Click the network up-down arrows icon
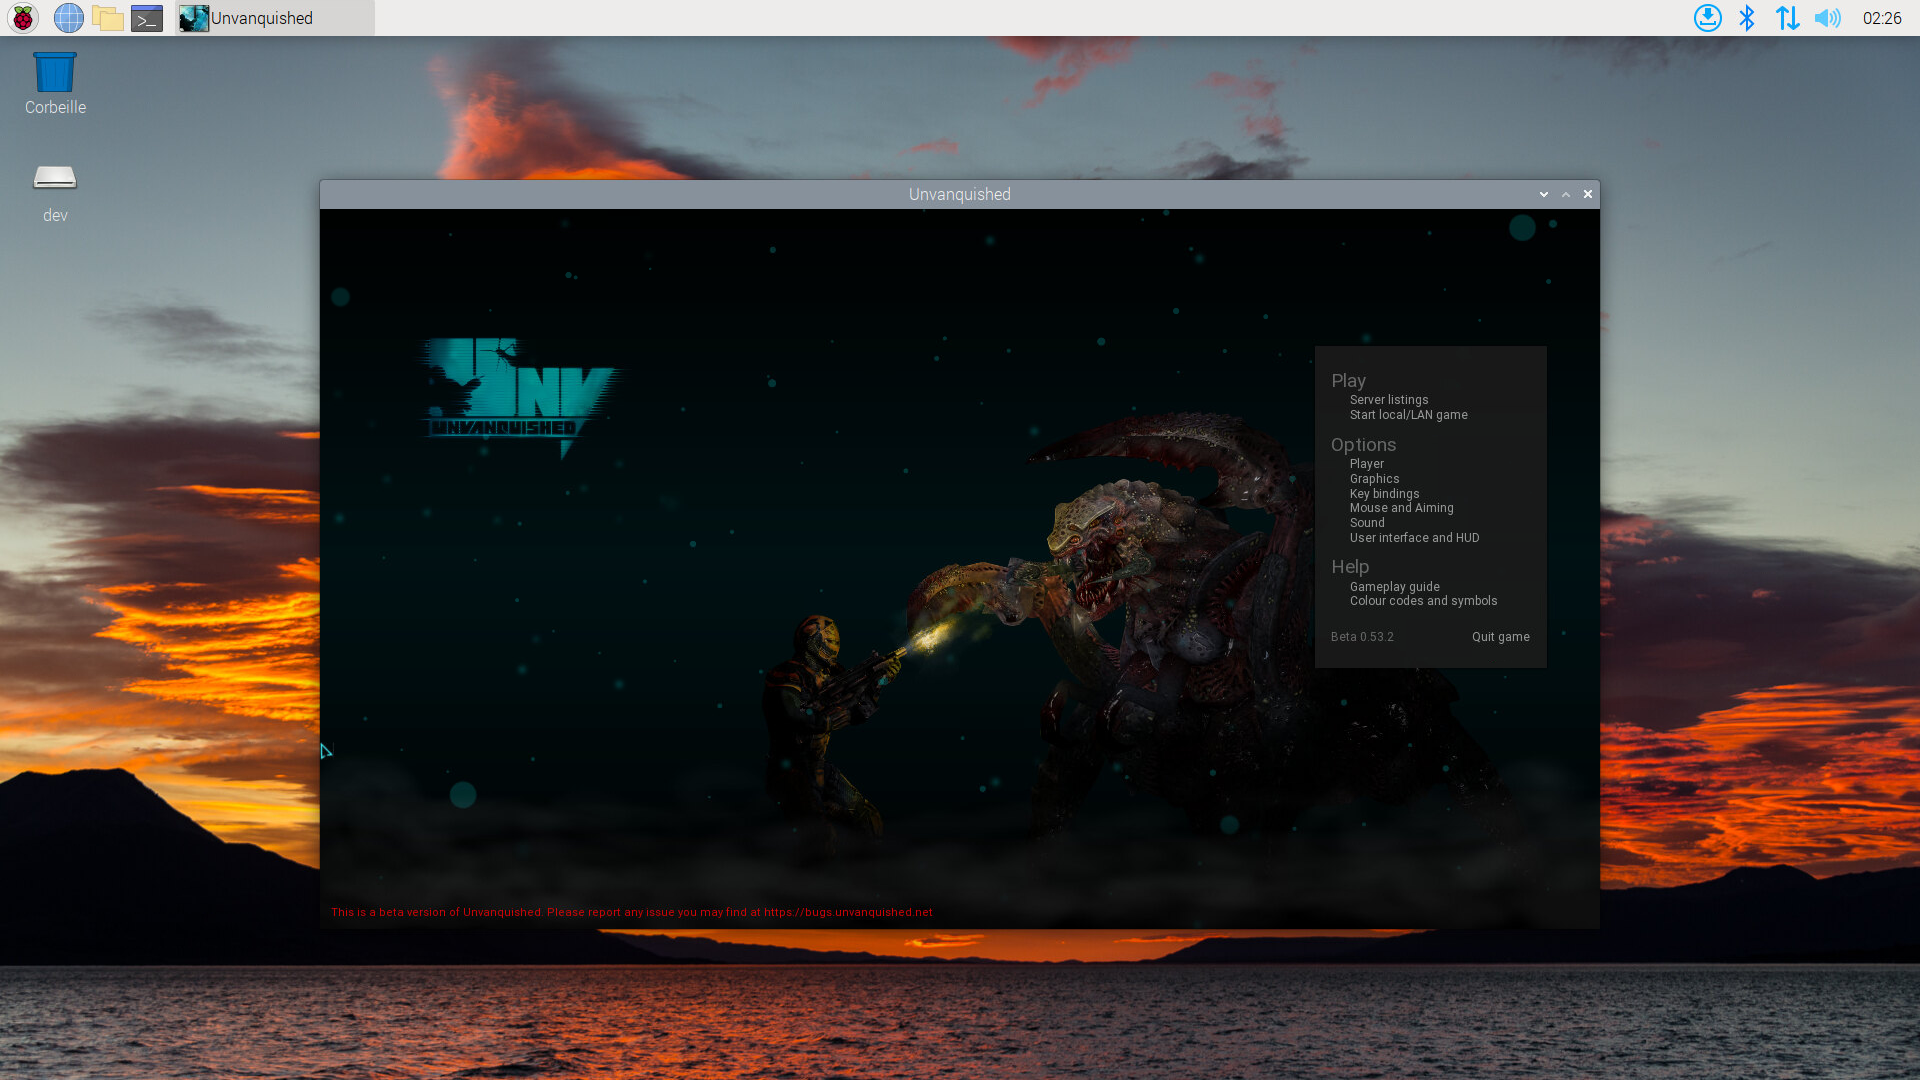Viewport: 1920px width, 1080px height. coord(1787,18)
